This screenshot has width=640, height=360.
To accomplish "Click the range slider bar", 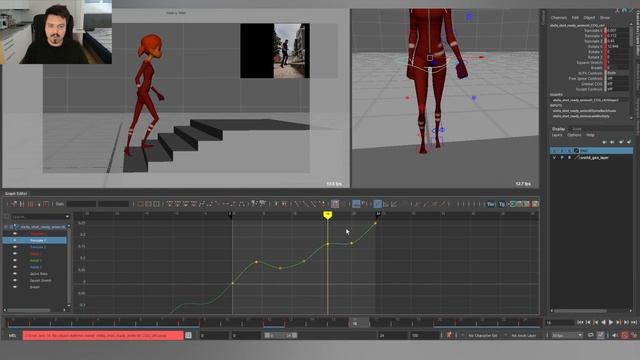I will tap(281, 335).
